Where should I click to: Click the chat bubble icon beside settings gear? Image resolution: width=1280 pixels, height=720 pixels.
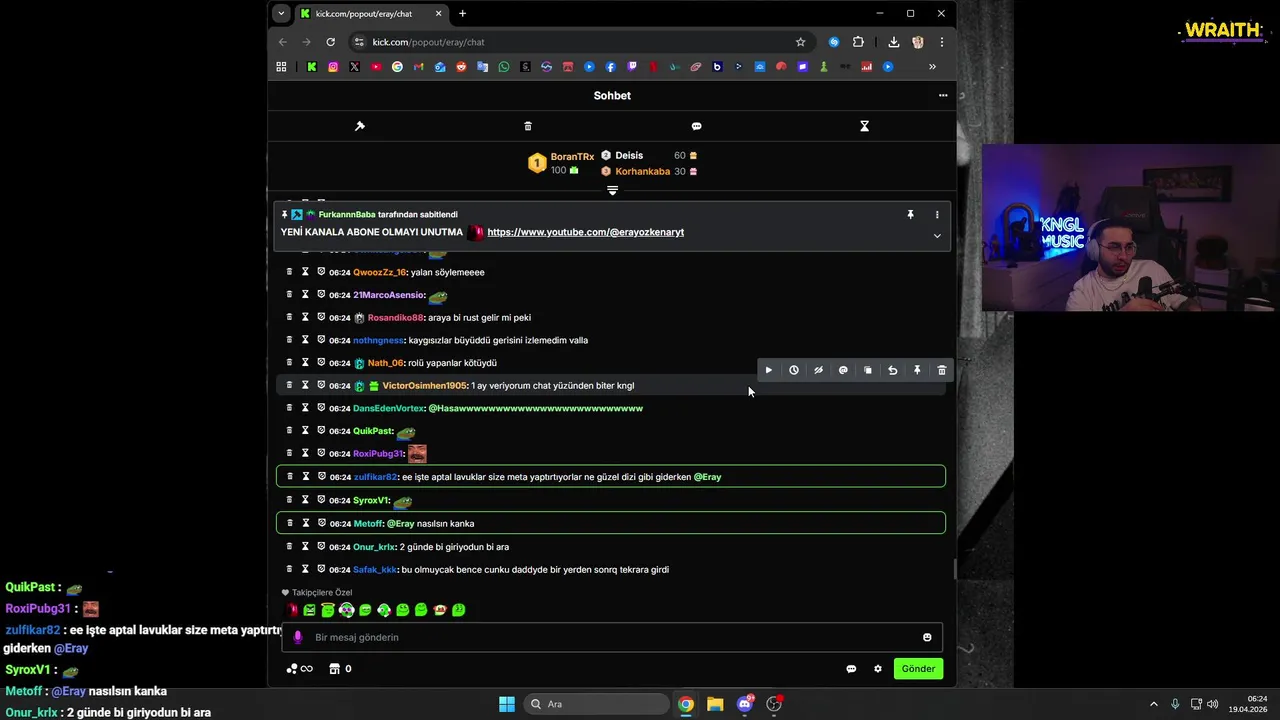(x=851, y=669)
